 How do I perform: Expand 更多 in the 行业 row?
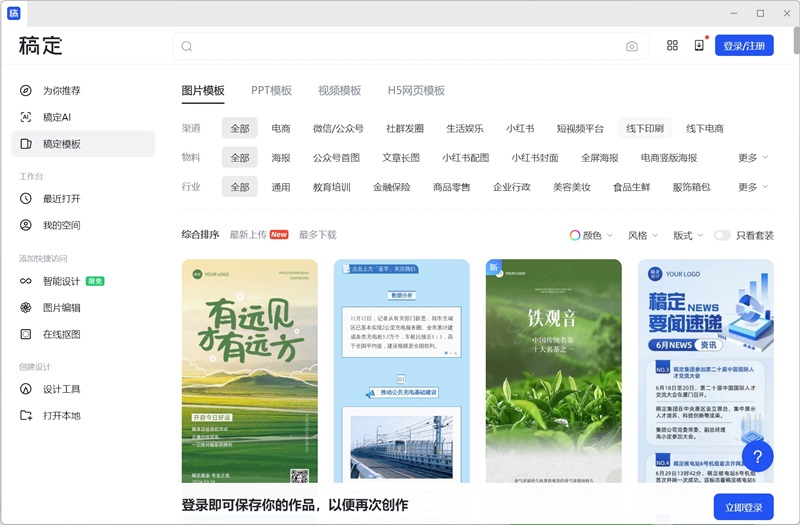pyautogui.click(x=753, y=187)
